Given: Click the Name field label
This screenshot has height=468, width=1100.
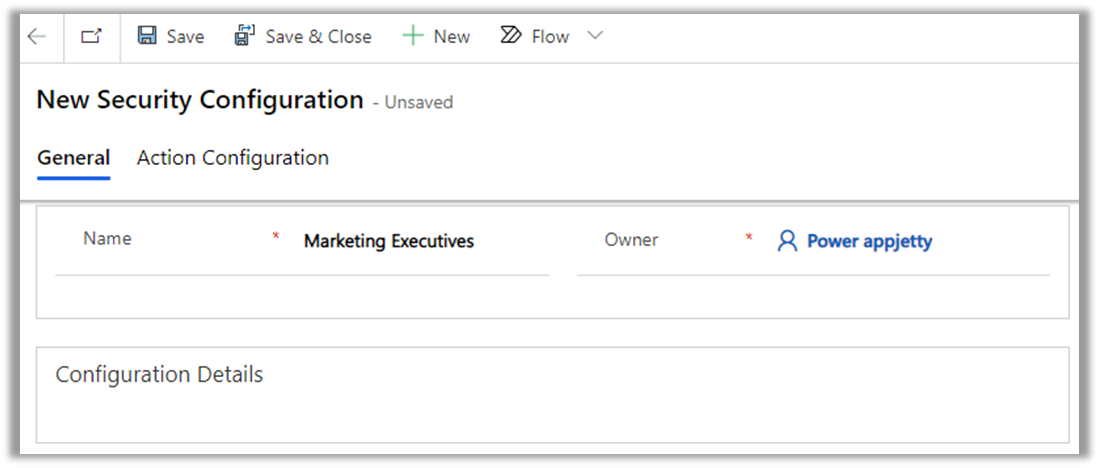Looking at the screenshot, I should click(107, 239).
